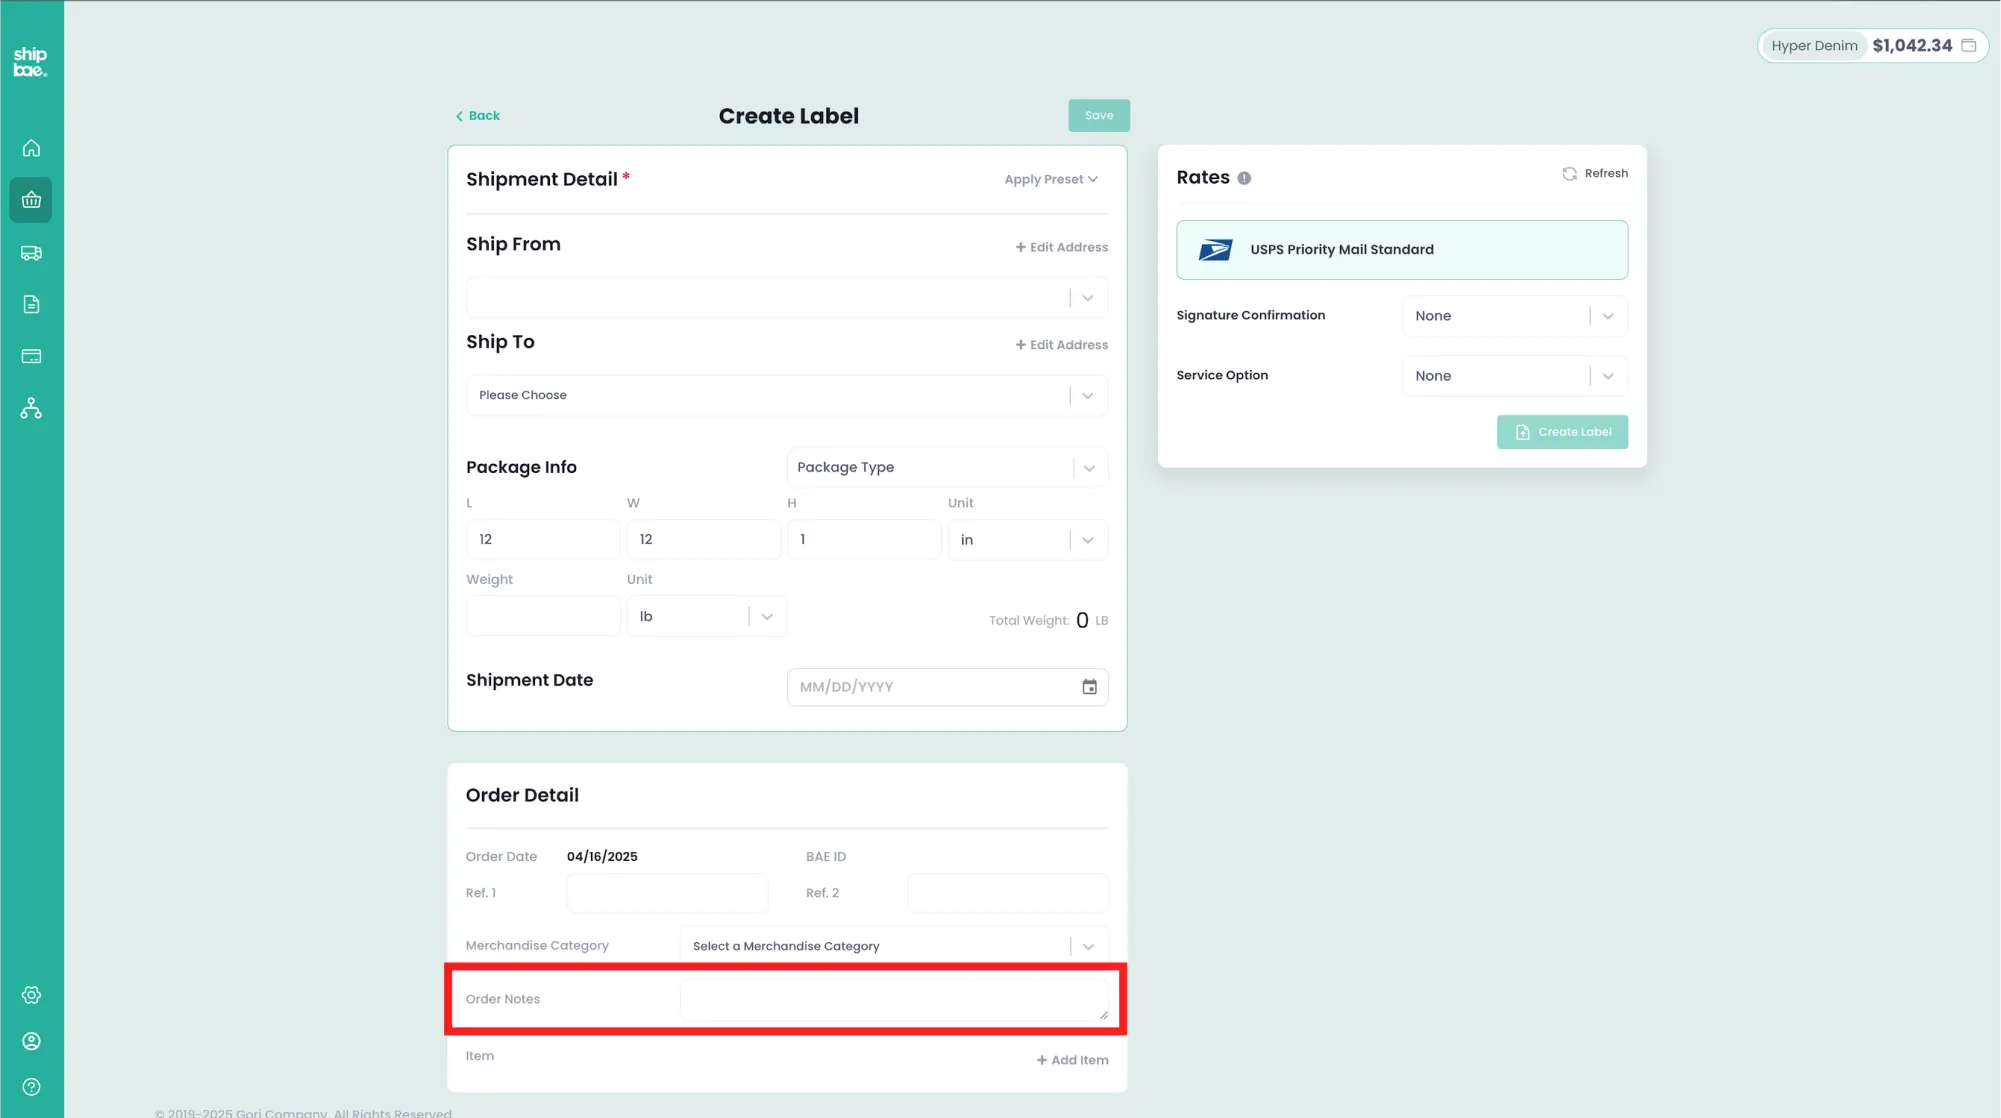Open the dimension Unit dropdown showing in
Screen dimensions: 2001x1118
[1028, 539]
